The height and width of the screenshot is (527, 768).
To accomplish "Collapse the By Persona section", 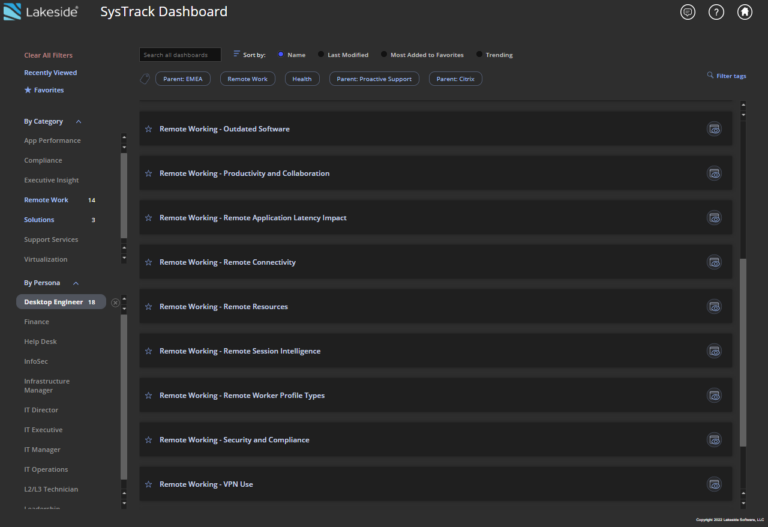I will [x=76, y=283].
